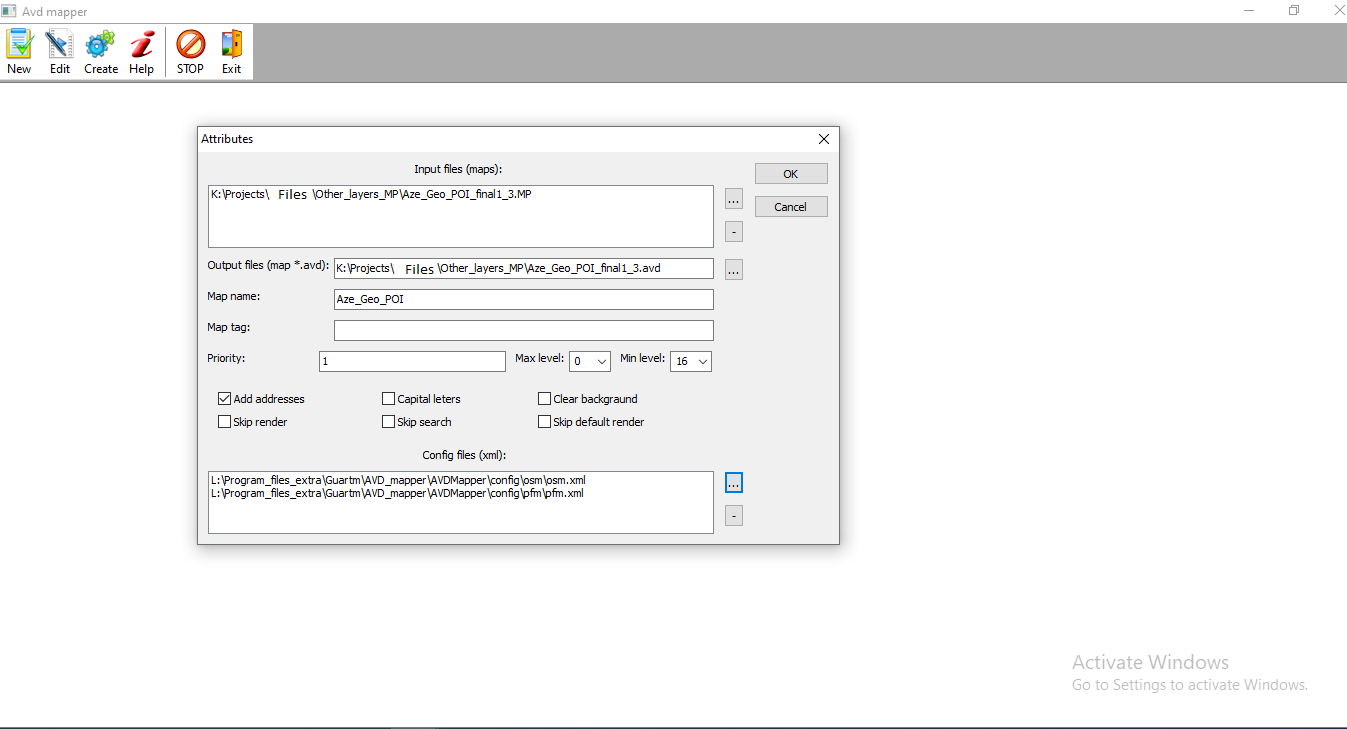
Task: Browse for input map files
Action: coord(734,199)
